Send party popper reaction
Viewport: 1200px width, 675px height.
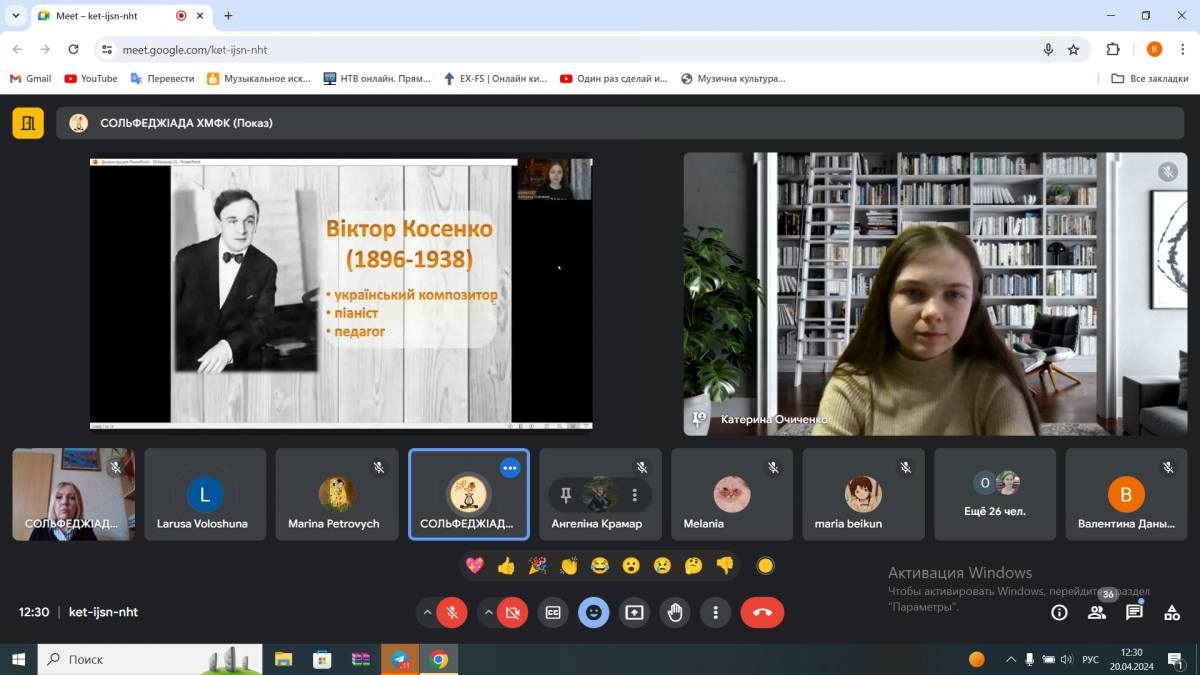click(537, 565)
